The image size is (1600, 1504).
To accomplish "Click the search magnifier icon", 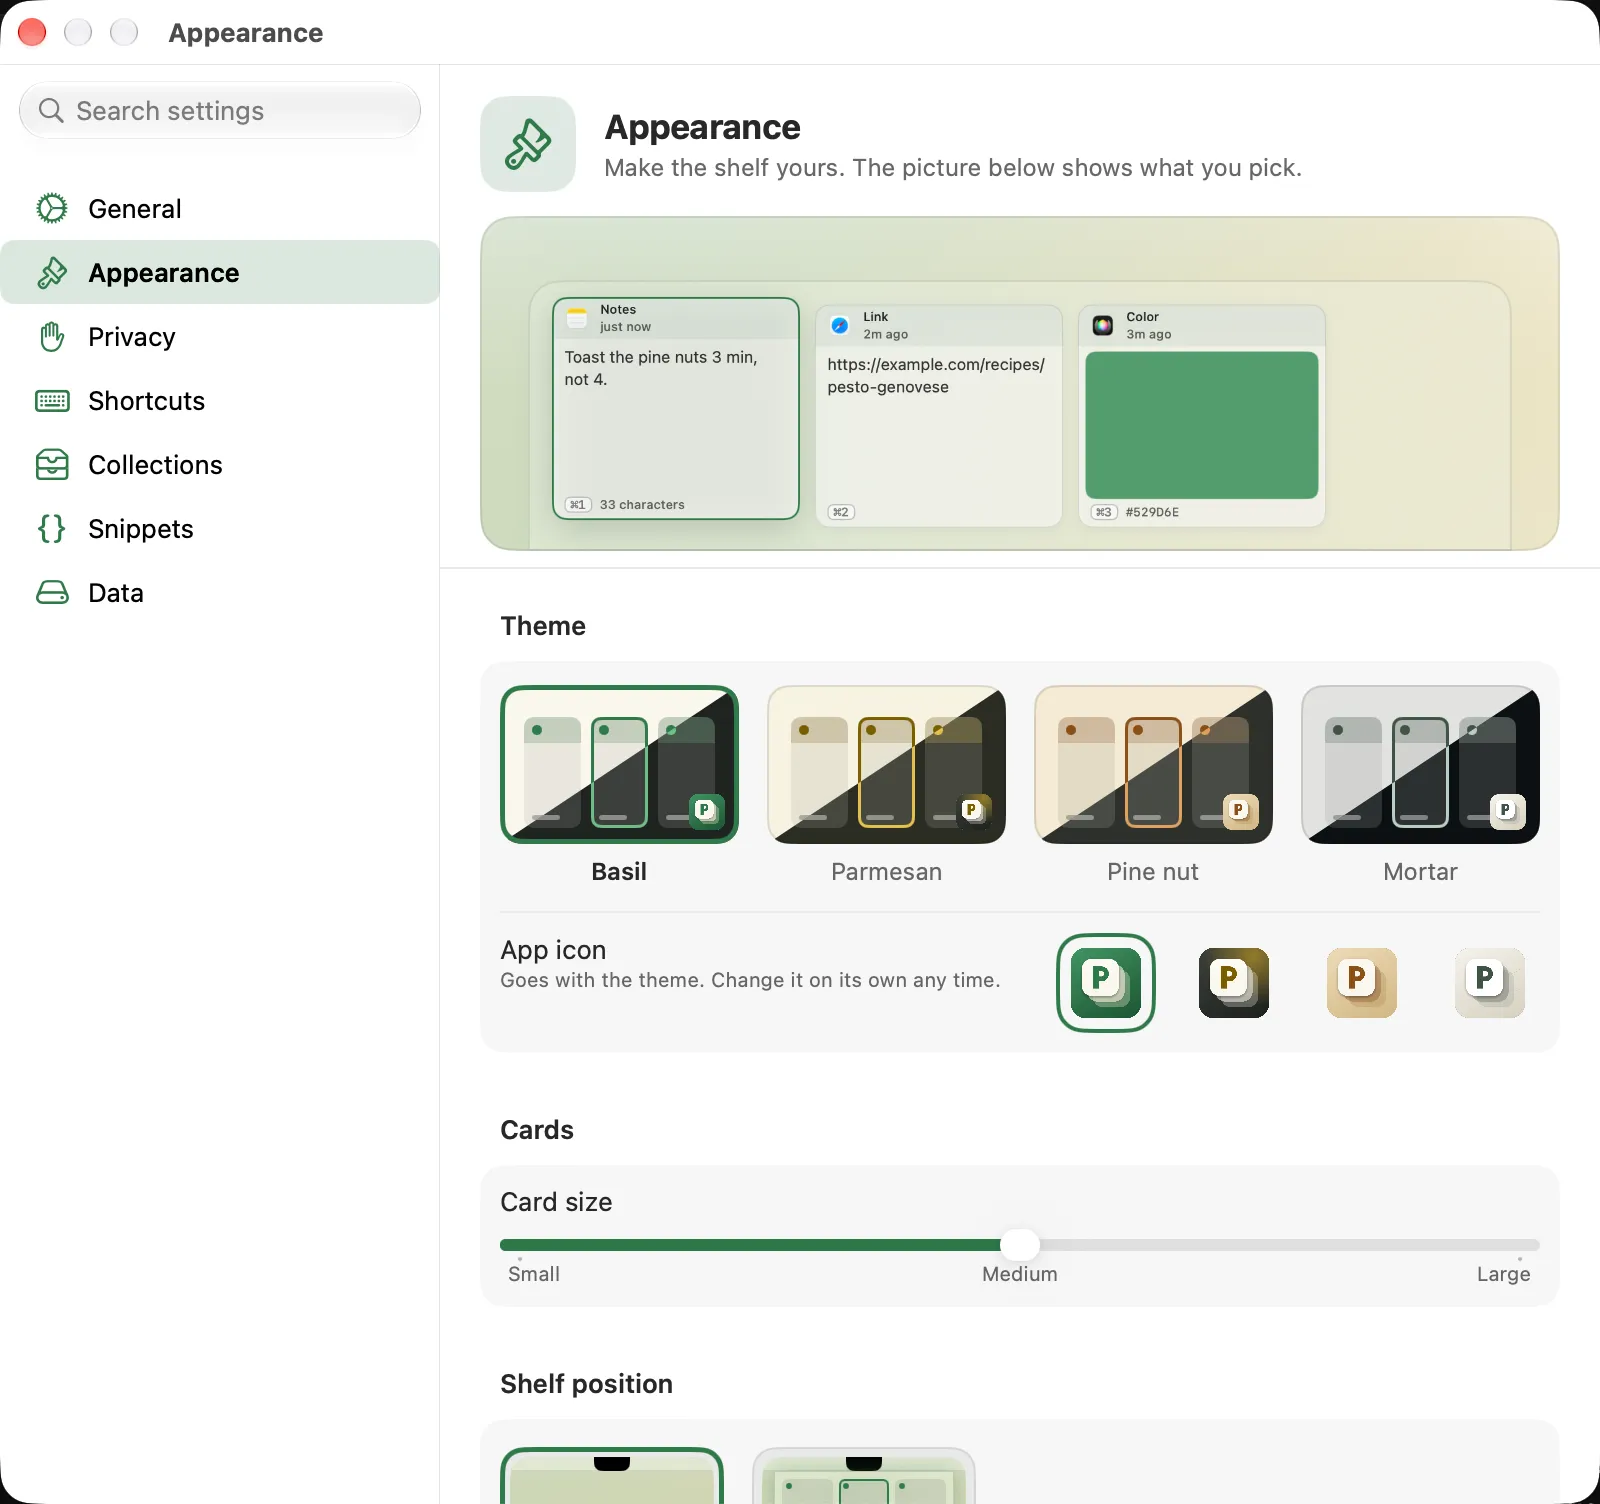I will (51, 110).
